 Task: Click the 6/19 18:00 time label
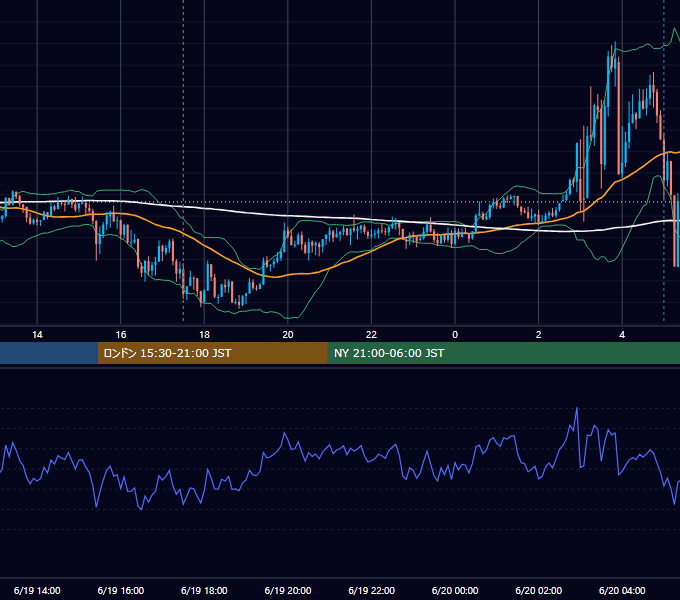[204, 590]
